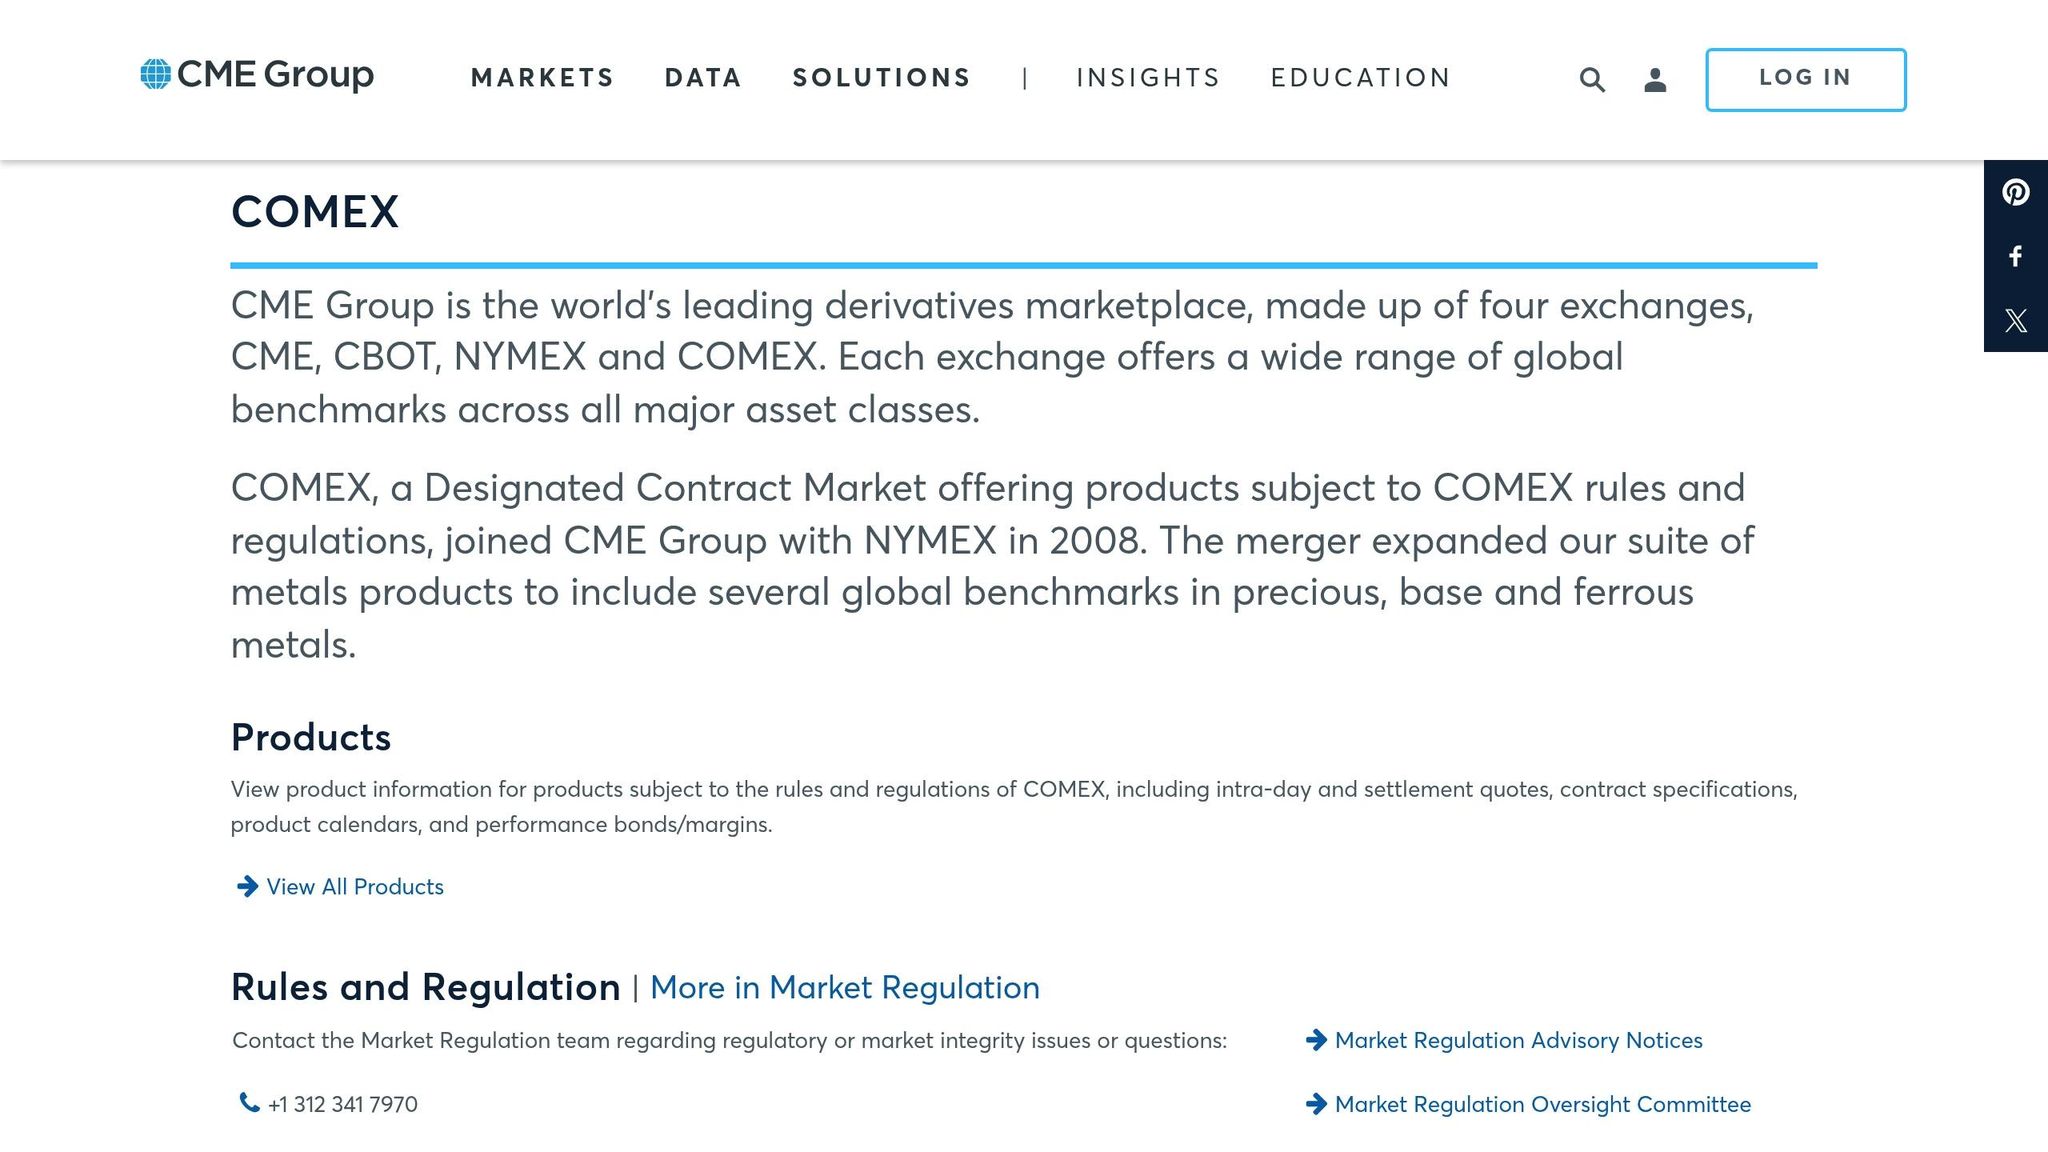Click the LOG IN button
Screen dimensions: 2048x1152
coord(1804,78)
